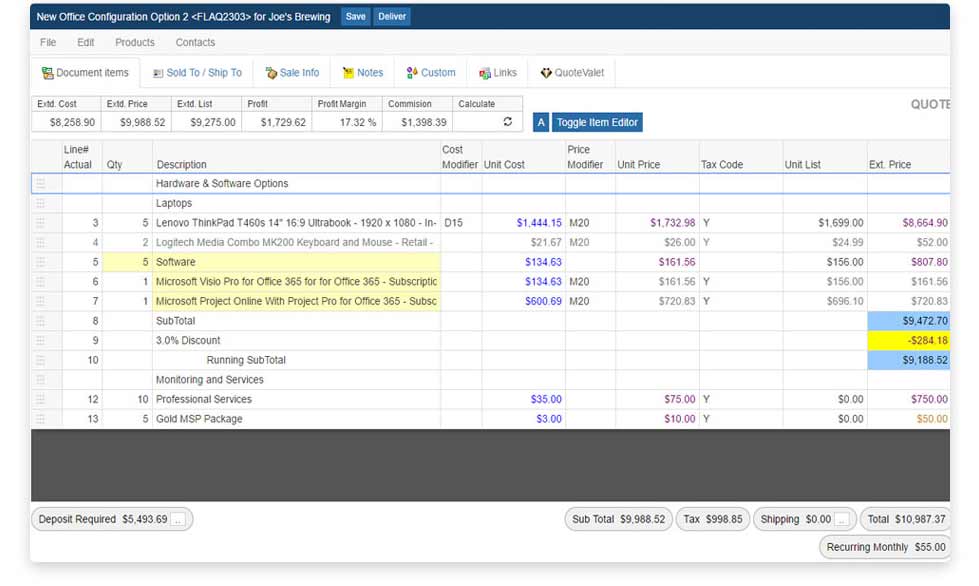
Task: Select the Microsoft Project Online description cell
Action: click(x=297, y=301)
